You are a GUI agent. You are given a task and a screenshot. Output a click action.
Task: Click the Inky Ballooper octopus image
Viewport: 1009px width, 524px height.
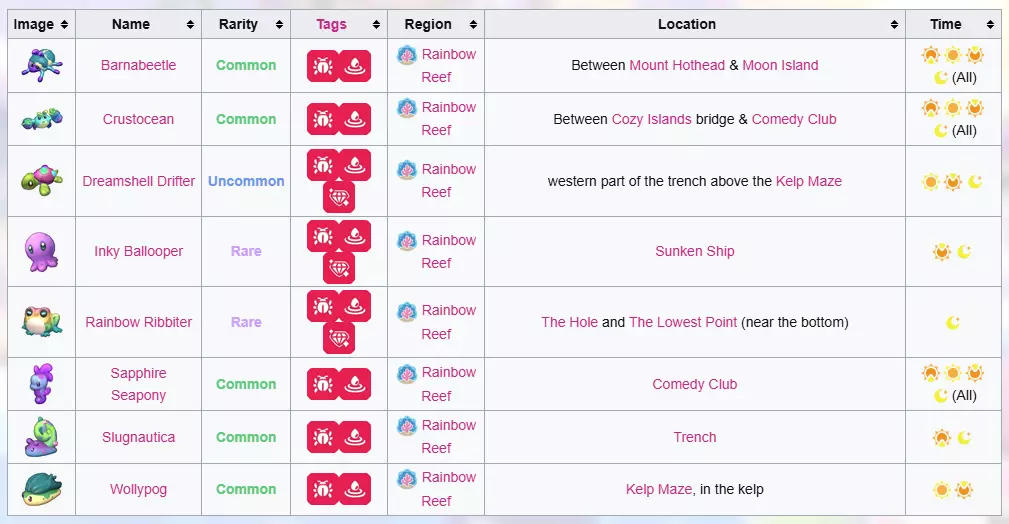[x=41, y=251]
